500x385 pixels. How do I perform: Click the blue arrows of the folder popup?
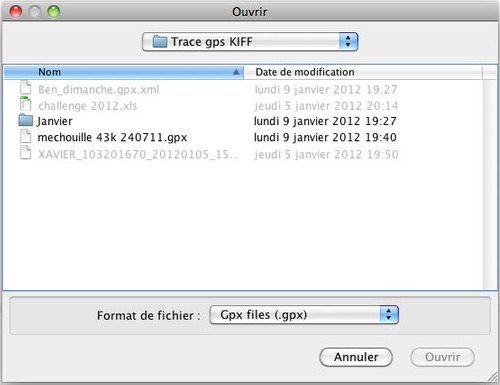[348, 42]
